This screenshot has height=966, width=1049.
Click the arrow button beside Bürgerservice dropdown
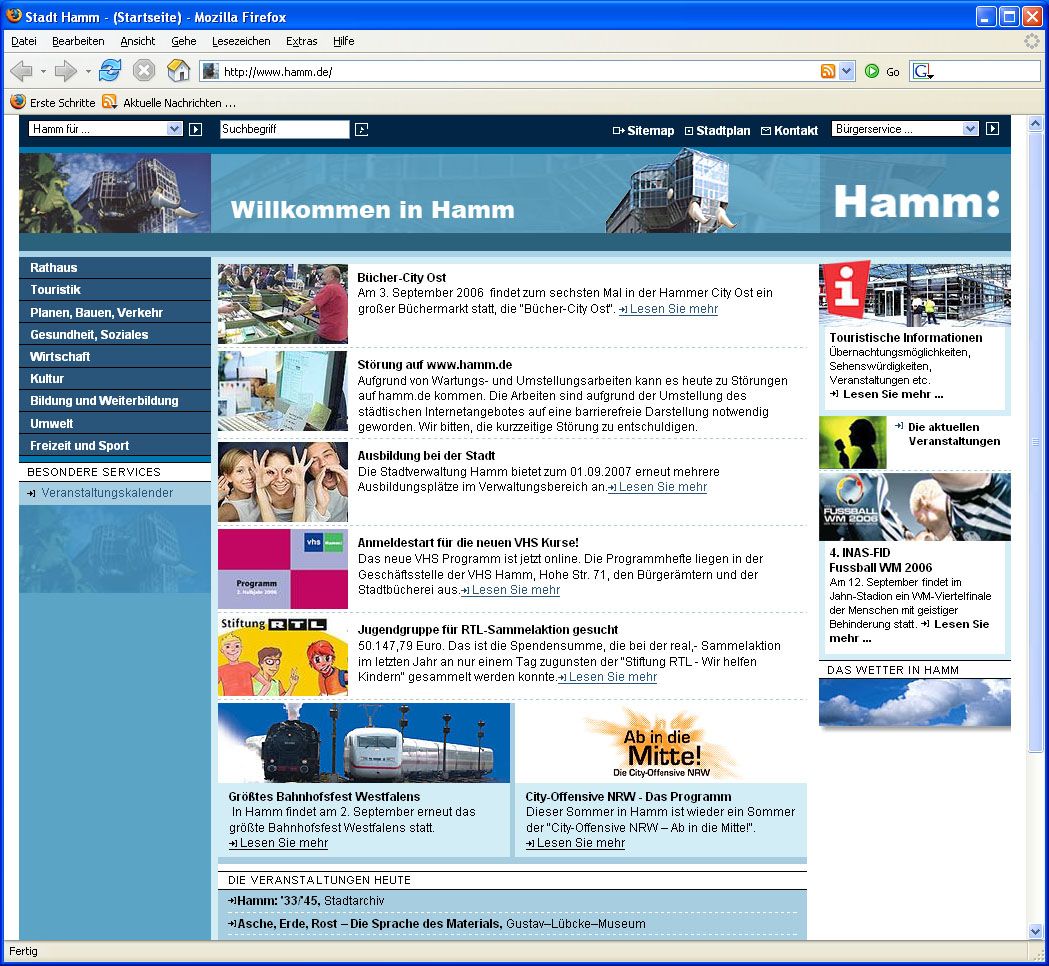point(992,129)
